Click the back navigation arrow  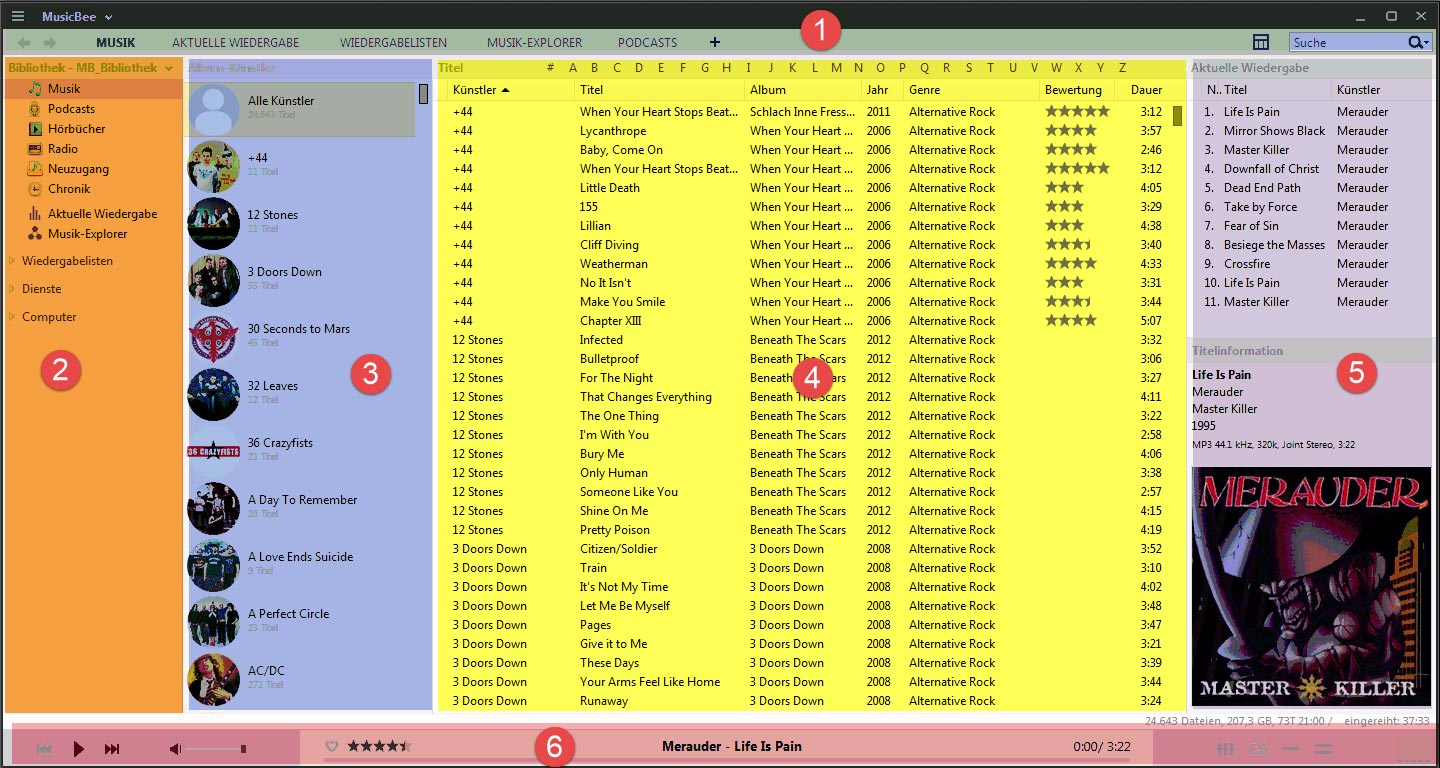(24, 43)
